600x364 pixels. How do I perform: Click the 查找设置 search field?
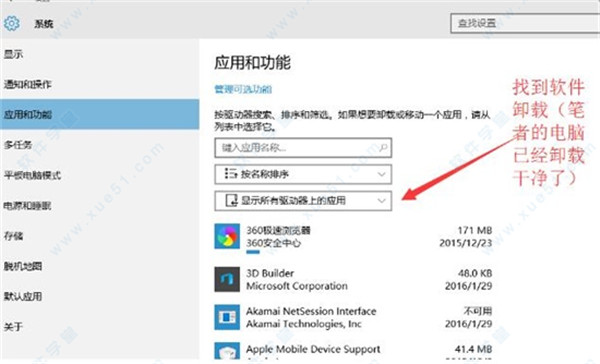click(x=525, y=23)
